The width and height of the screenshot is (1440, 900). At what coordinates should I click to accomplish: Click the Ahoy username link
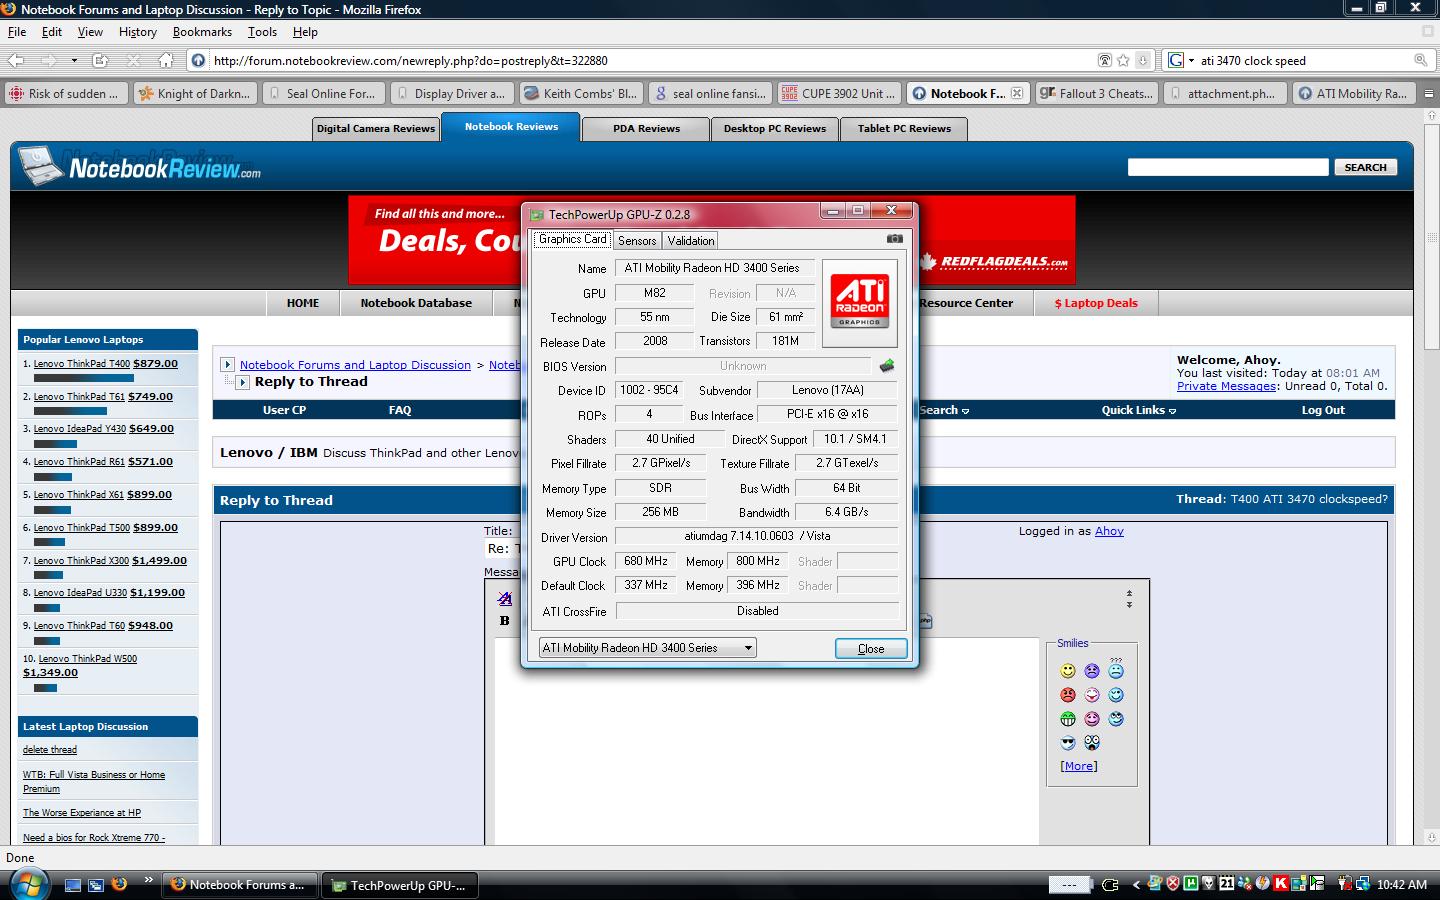click(1109, 531)
